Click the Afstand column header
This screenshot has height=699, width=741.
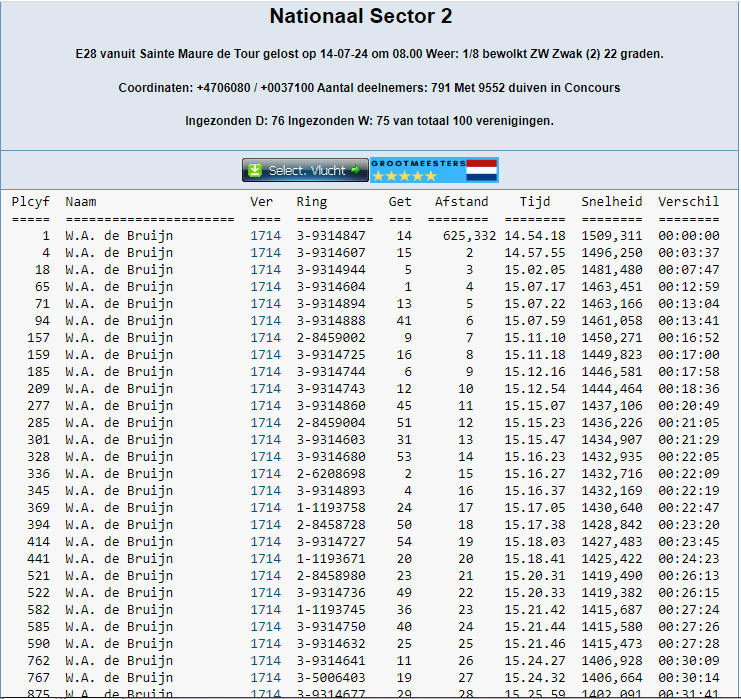click(462, 202)
